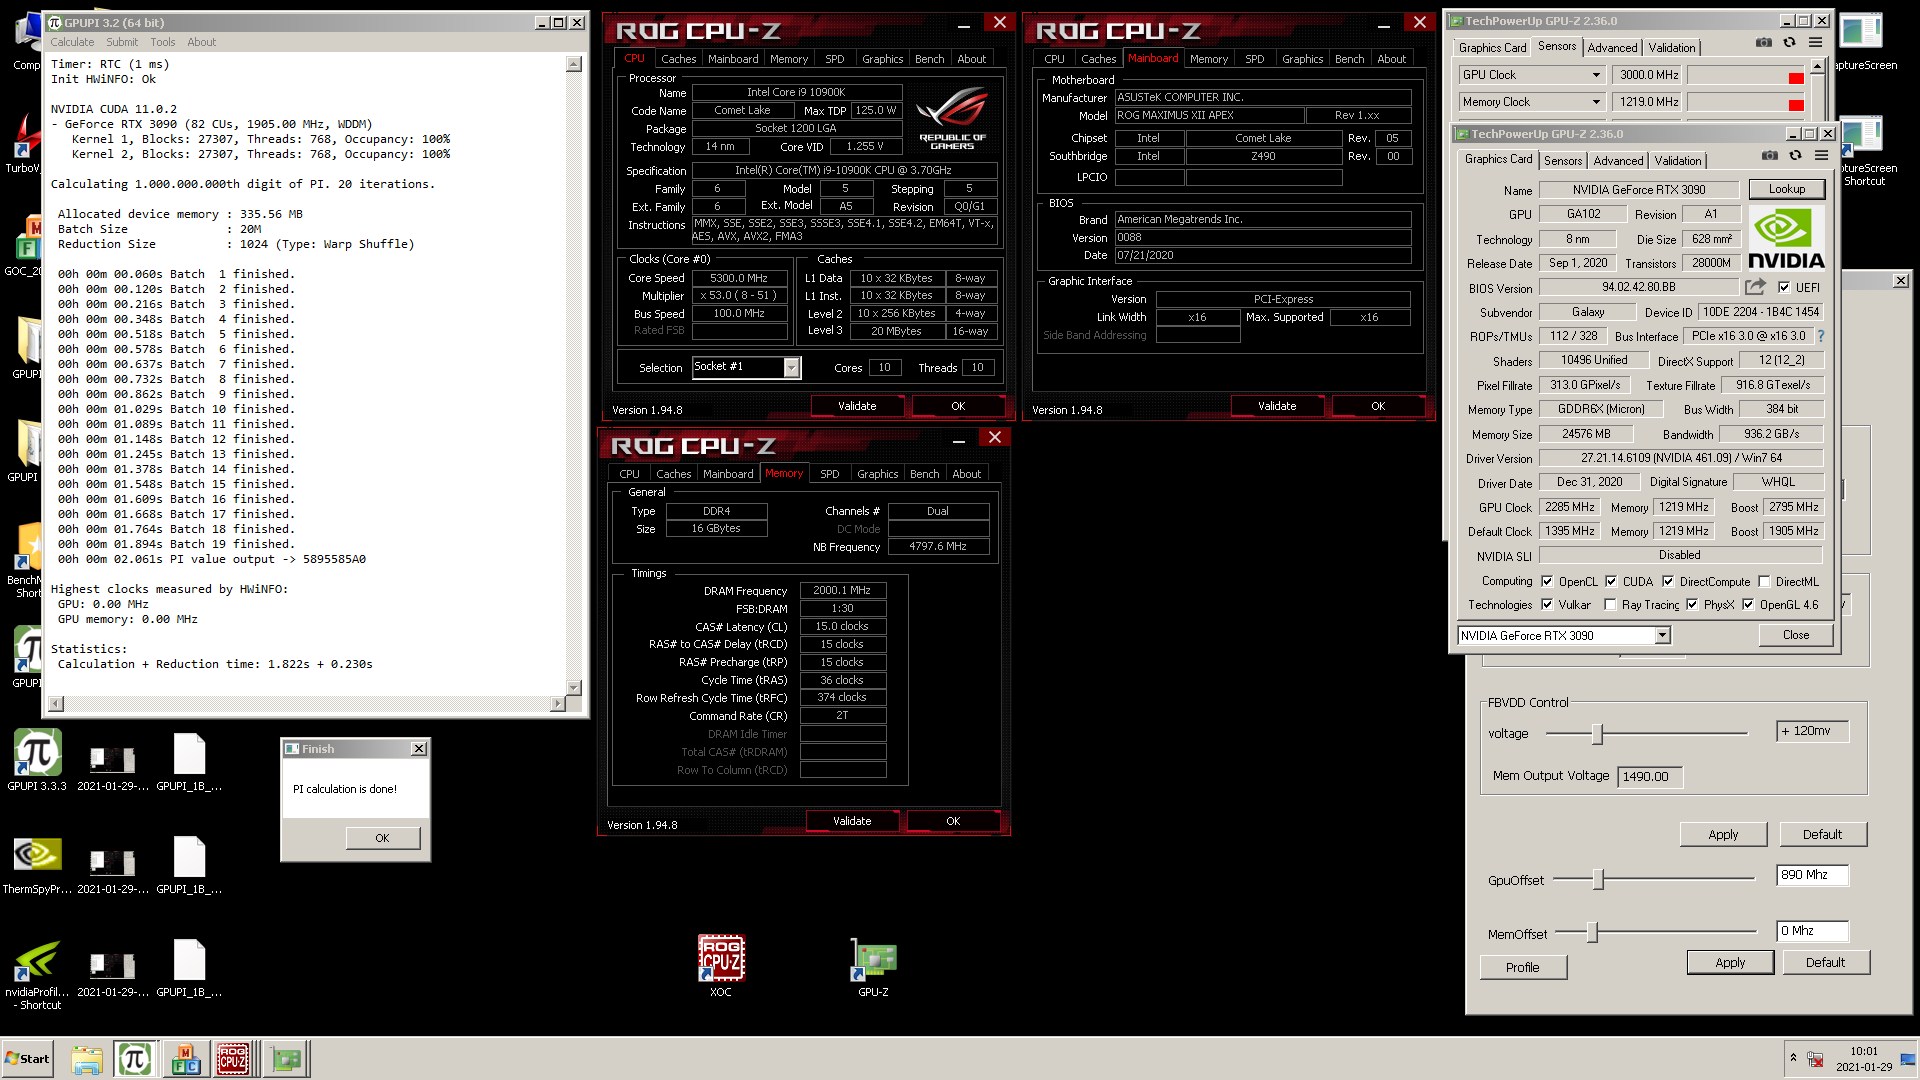Switch to Validation tab in front GPU-Z
Image resolution: width=1920 pixels, height=1080 pixels.
pos(1677,160)
